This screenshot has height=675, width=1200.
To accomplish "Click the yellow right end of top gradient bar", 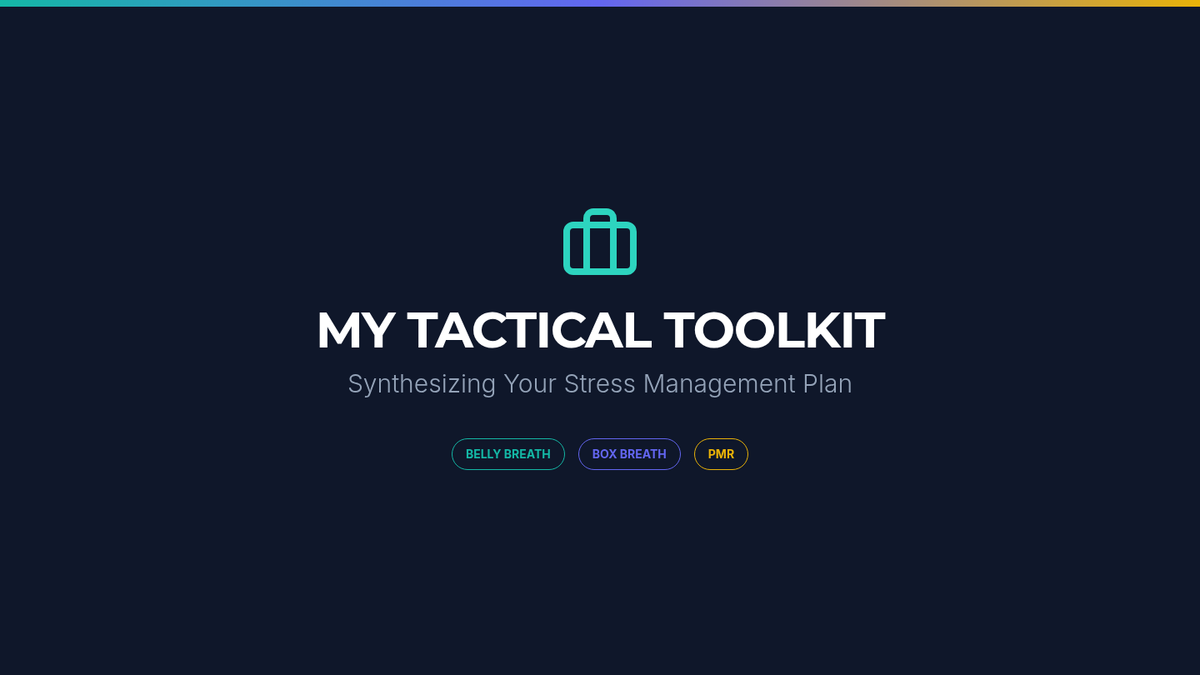I will click(x=1180, y=3).
